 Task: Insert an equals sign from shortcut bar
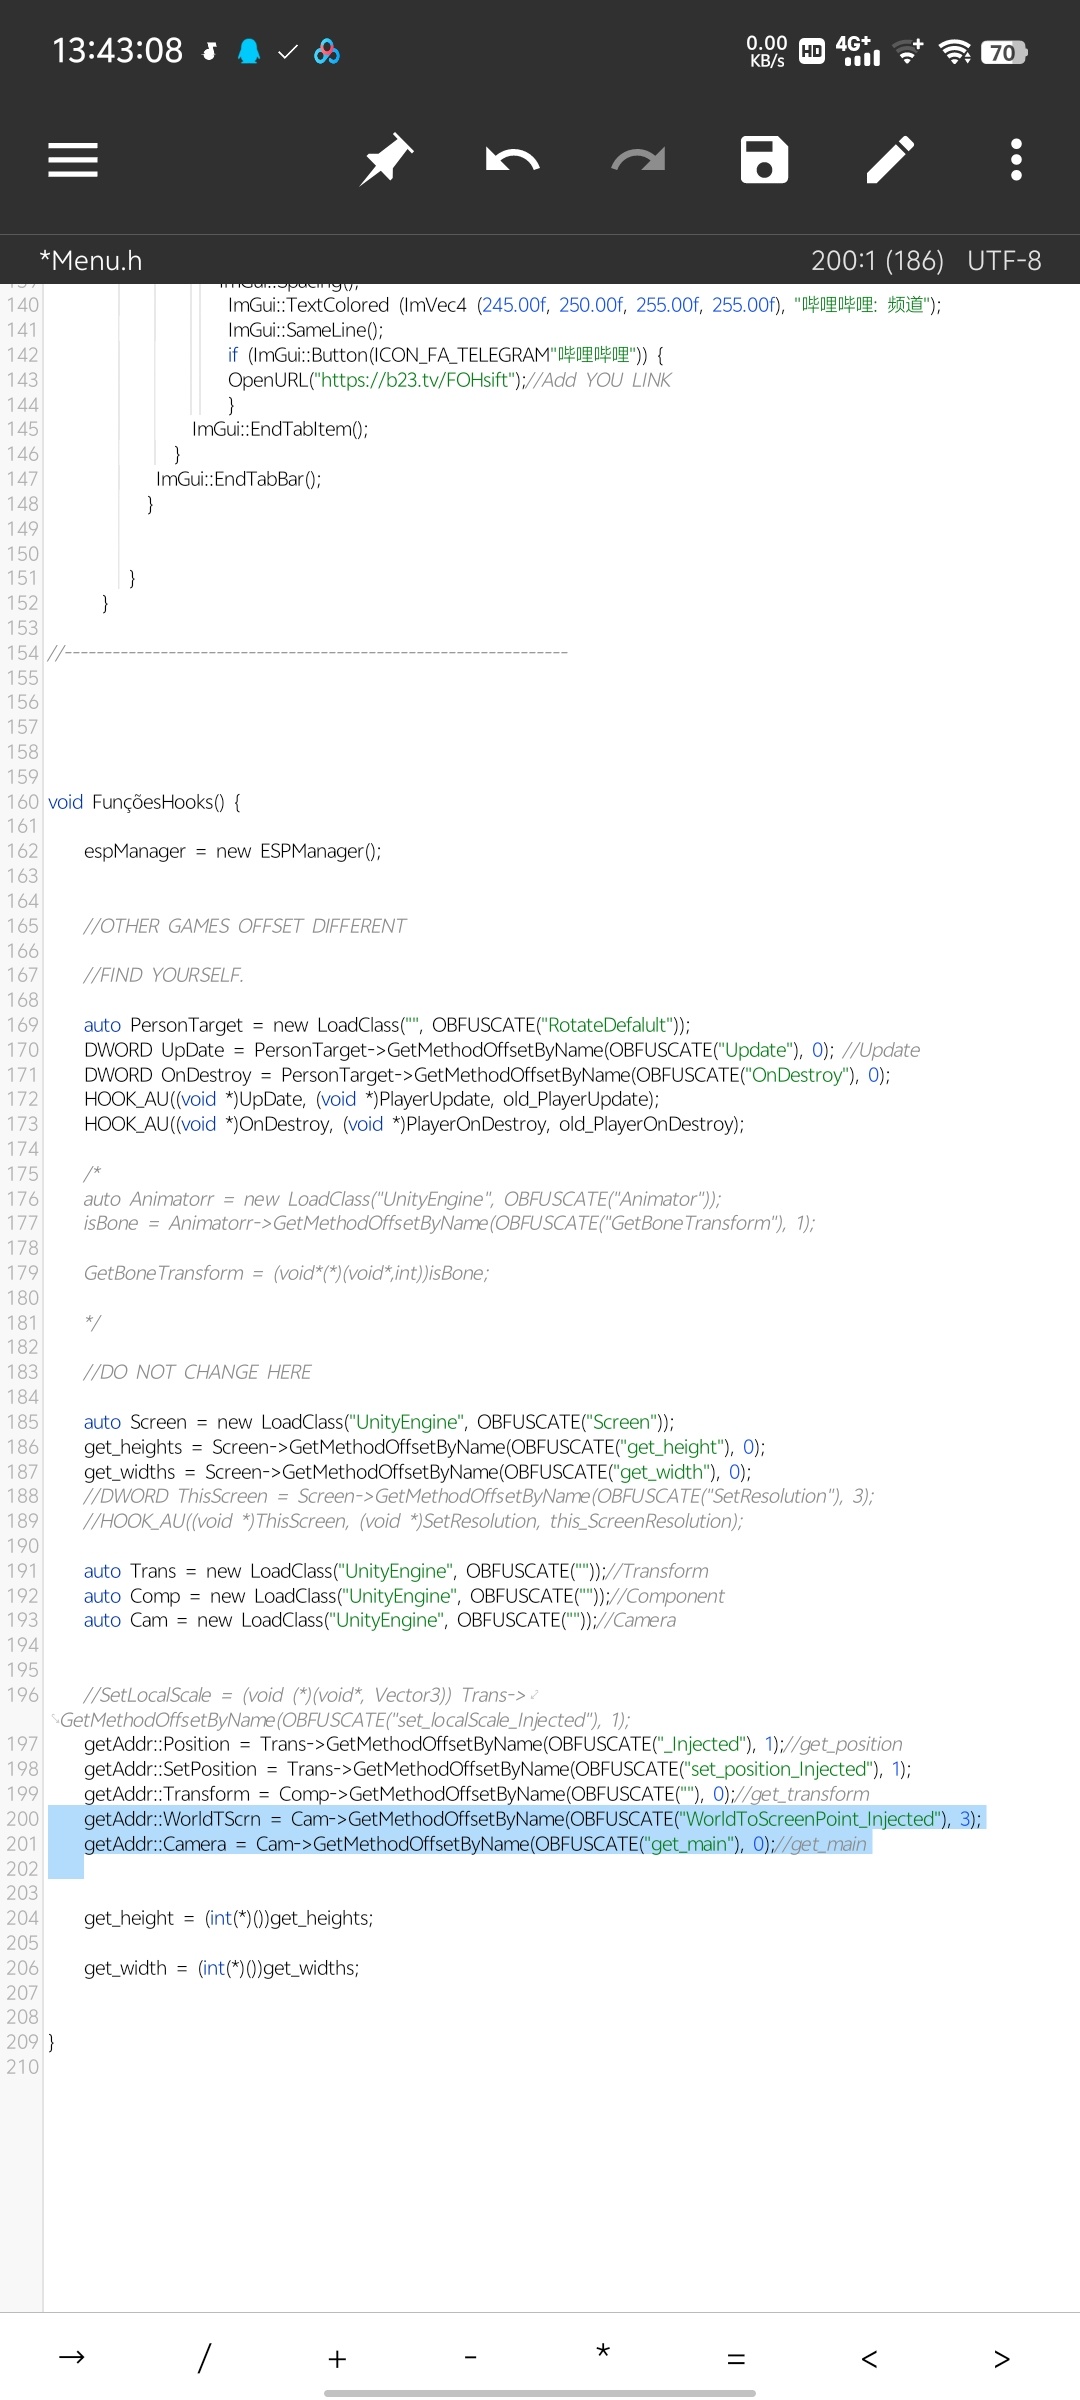point(736,2358)
